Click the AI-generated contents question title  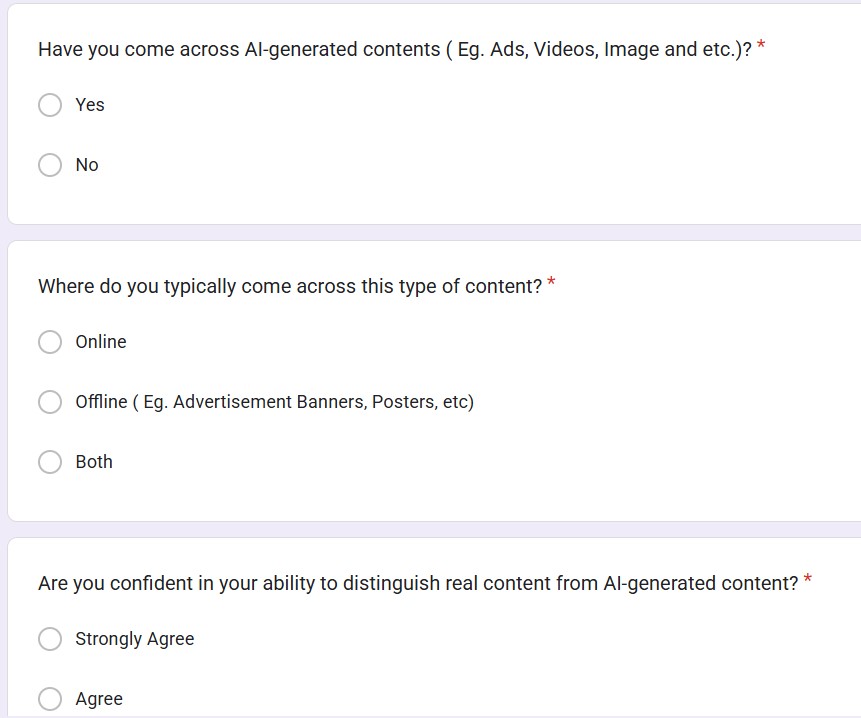tap(394, 49)
